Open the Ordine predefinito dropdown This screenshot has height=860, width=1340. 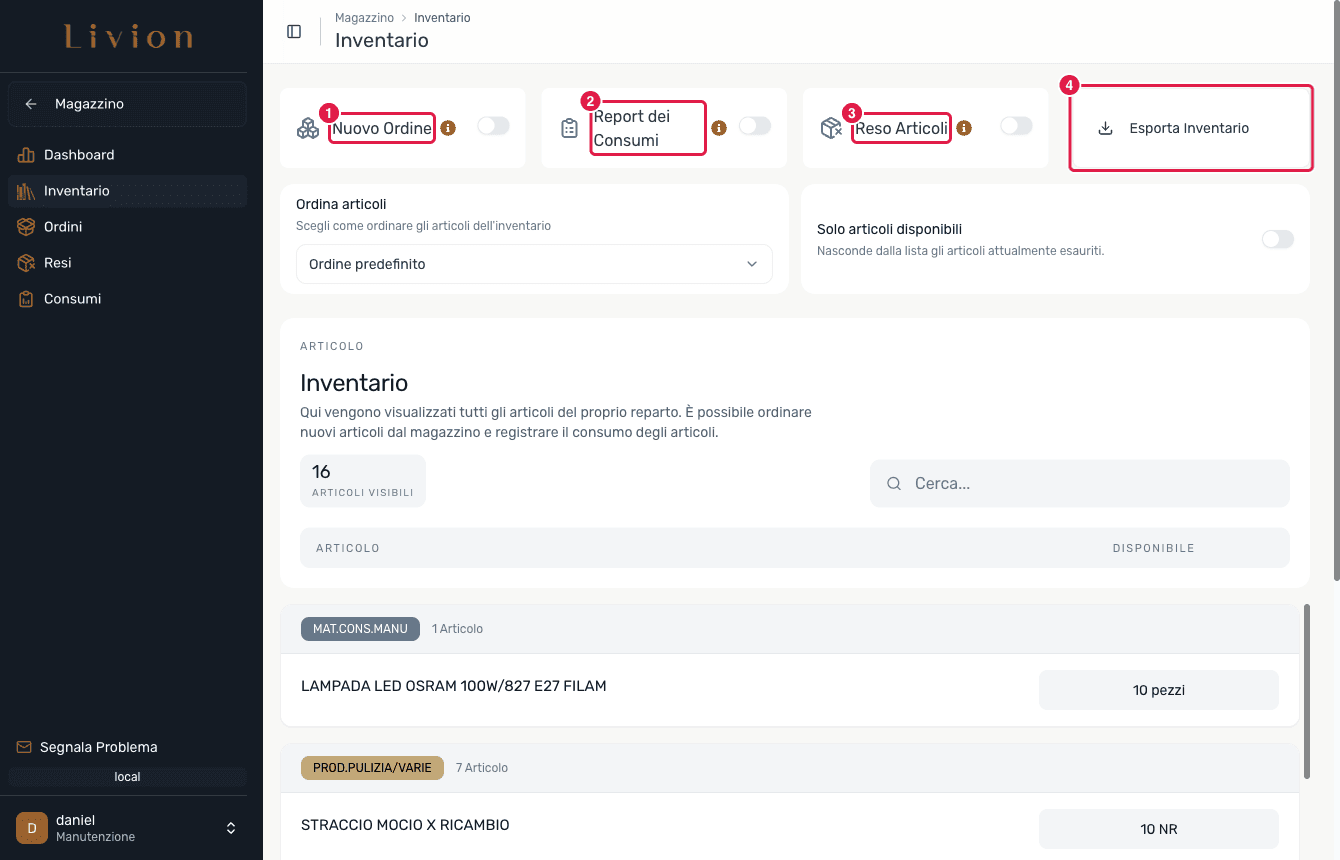click(534, 264)
